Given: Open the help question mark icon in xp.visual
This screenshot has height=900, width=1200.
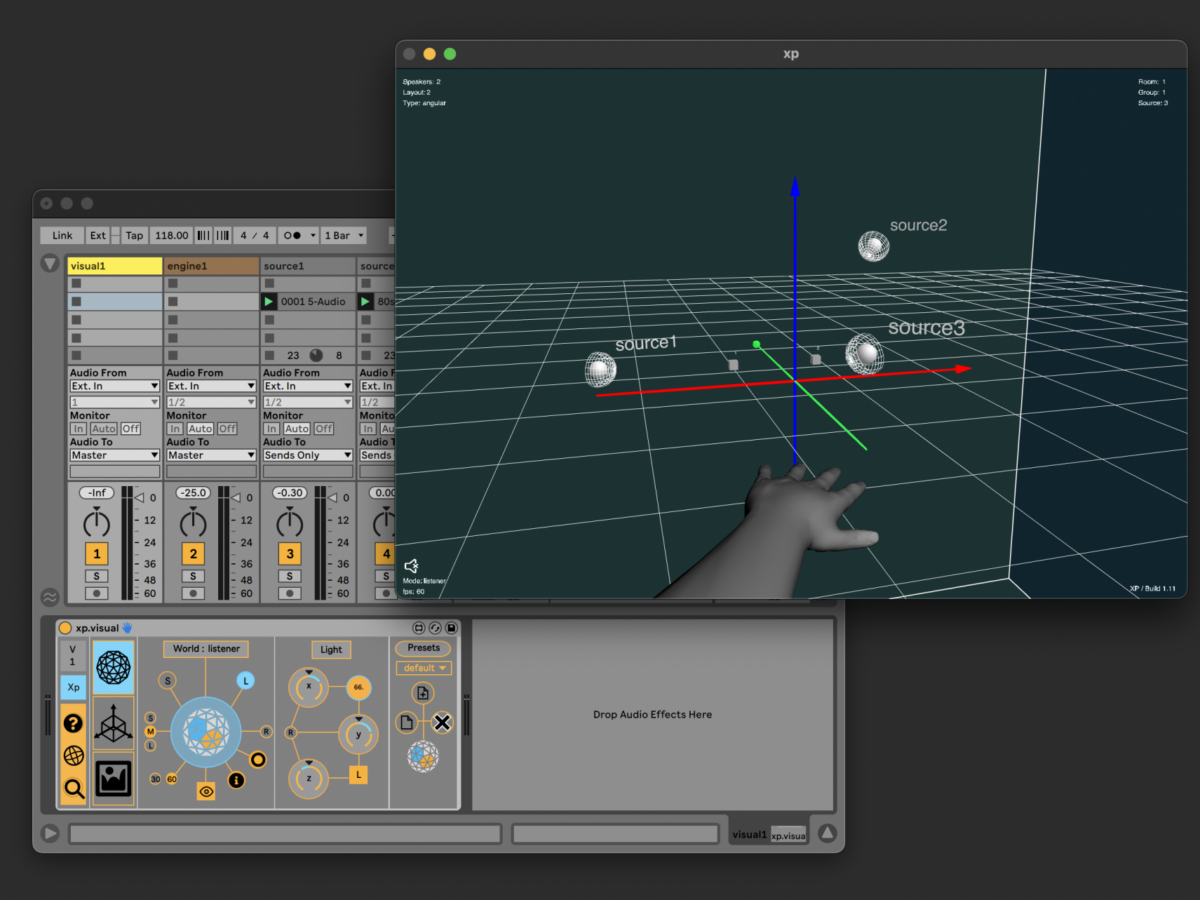Looking at the screenshot, I should pos(73,723).
